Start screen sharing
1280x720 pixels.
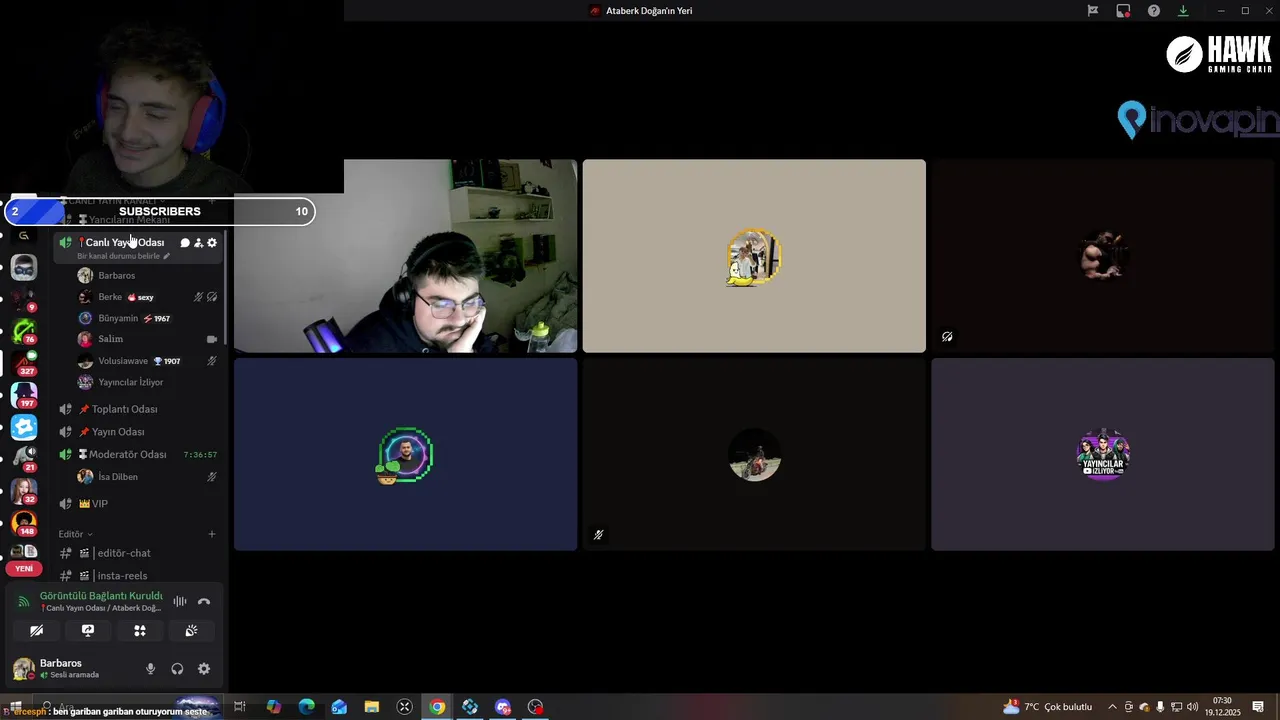88,631
